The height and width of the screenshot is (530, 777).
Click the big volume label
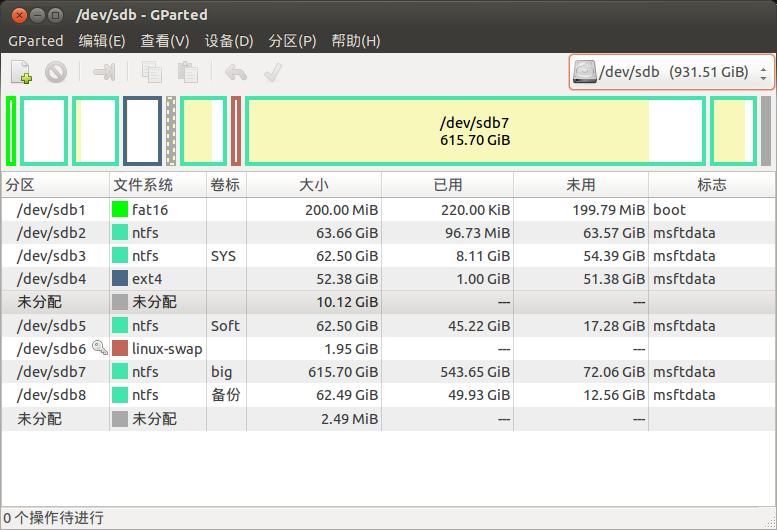(x=222, y=372)
